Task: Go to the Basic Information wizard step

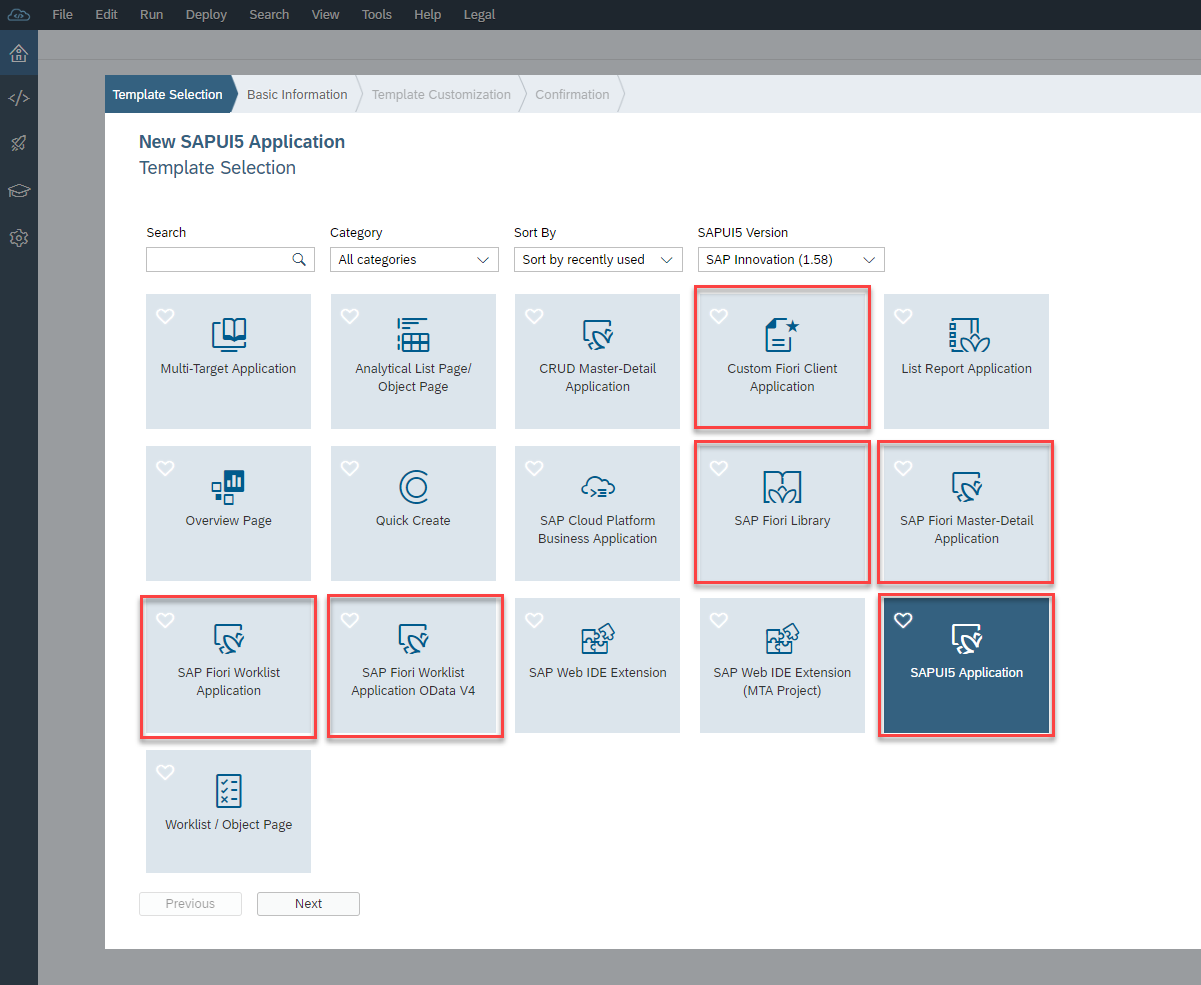Action: pyautogui.click(x=297, y=95)
